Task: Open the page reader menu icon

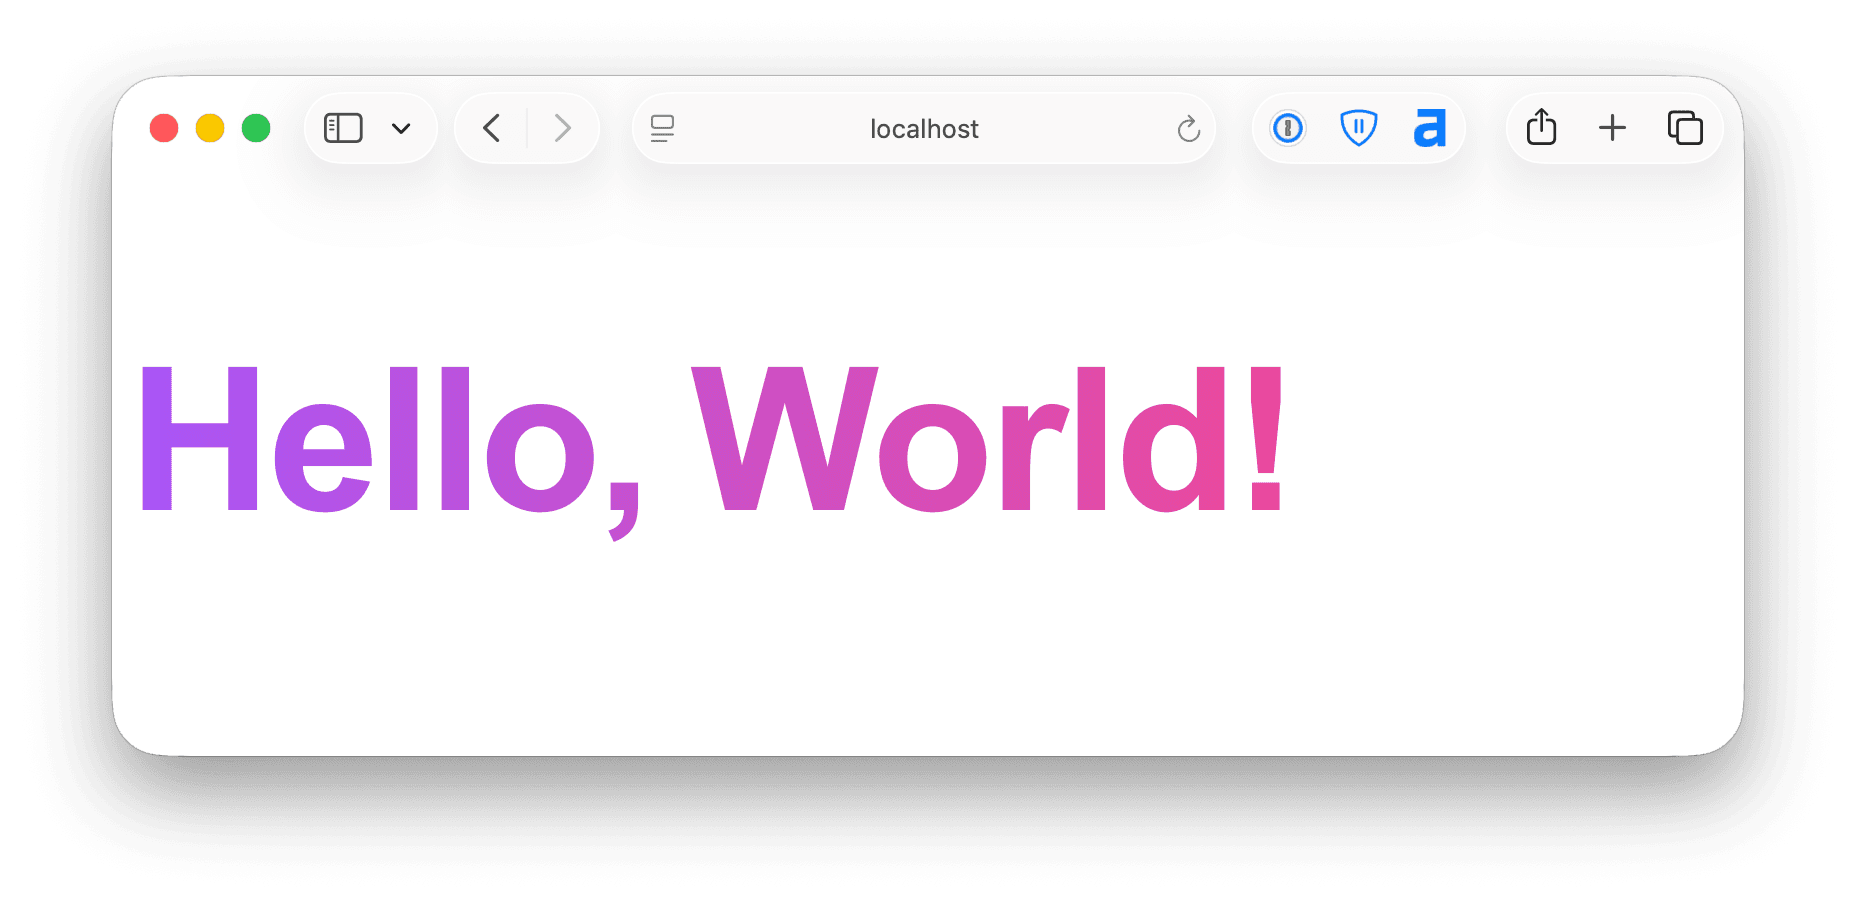Action: coord(662,128)
